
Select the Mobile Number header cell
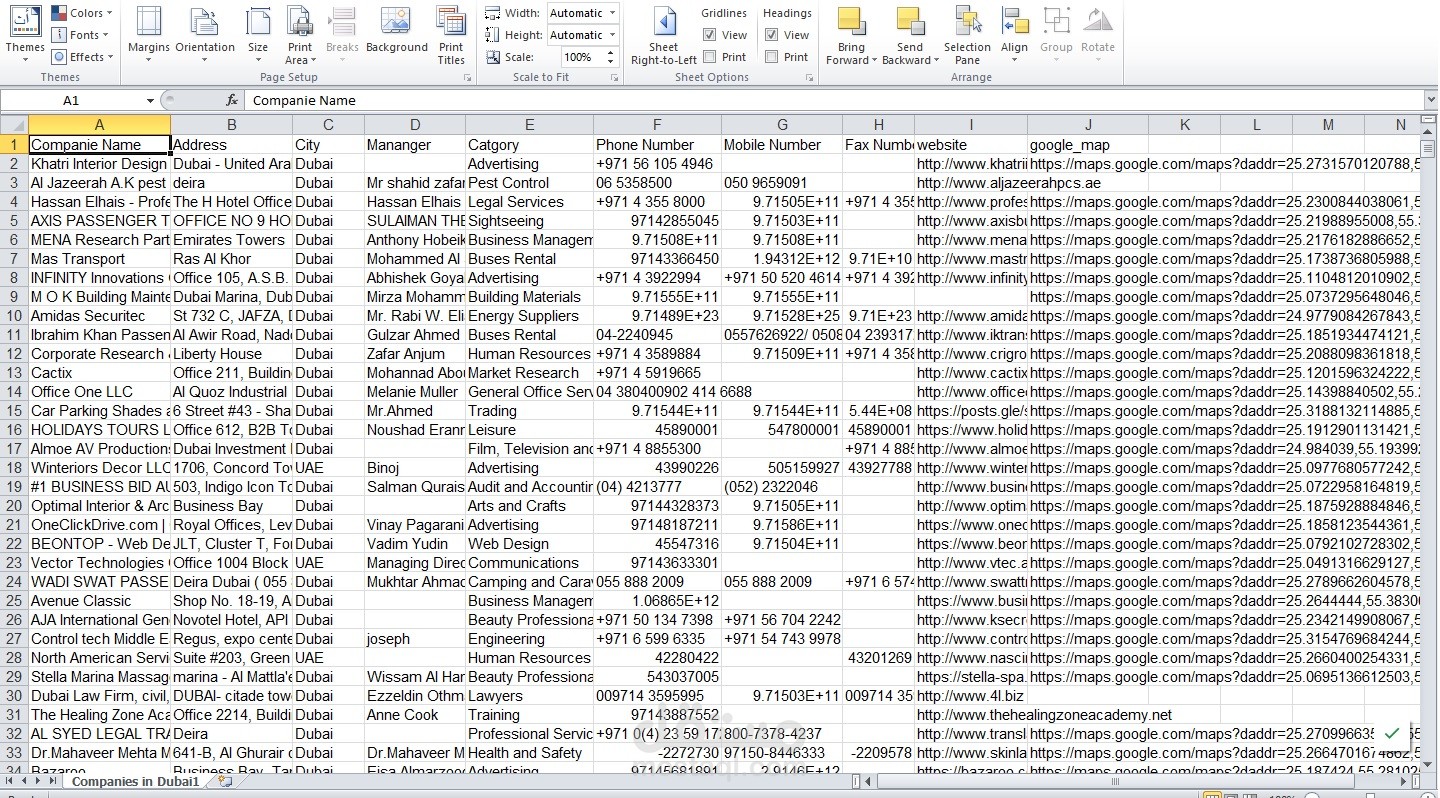(782, 145)
